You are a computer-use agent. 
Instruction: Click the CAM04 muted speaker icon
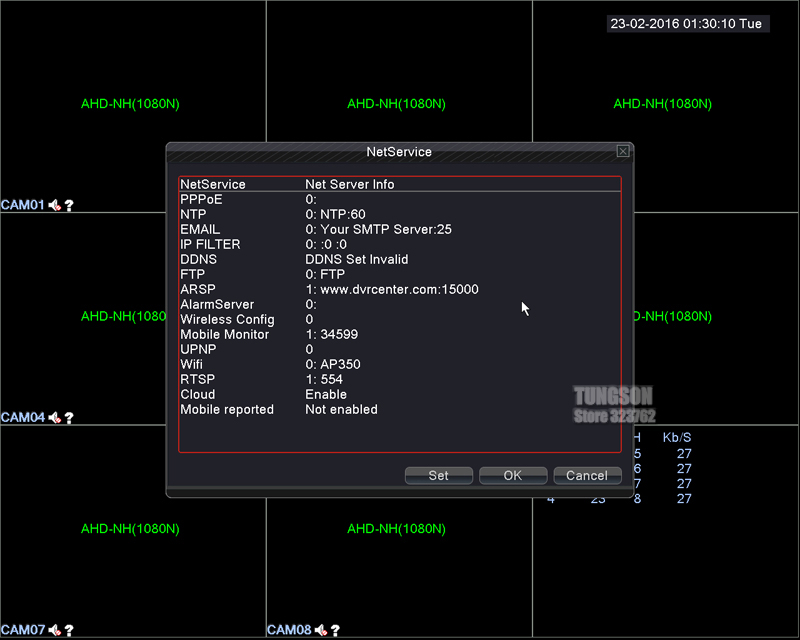click(55, 418)
